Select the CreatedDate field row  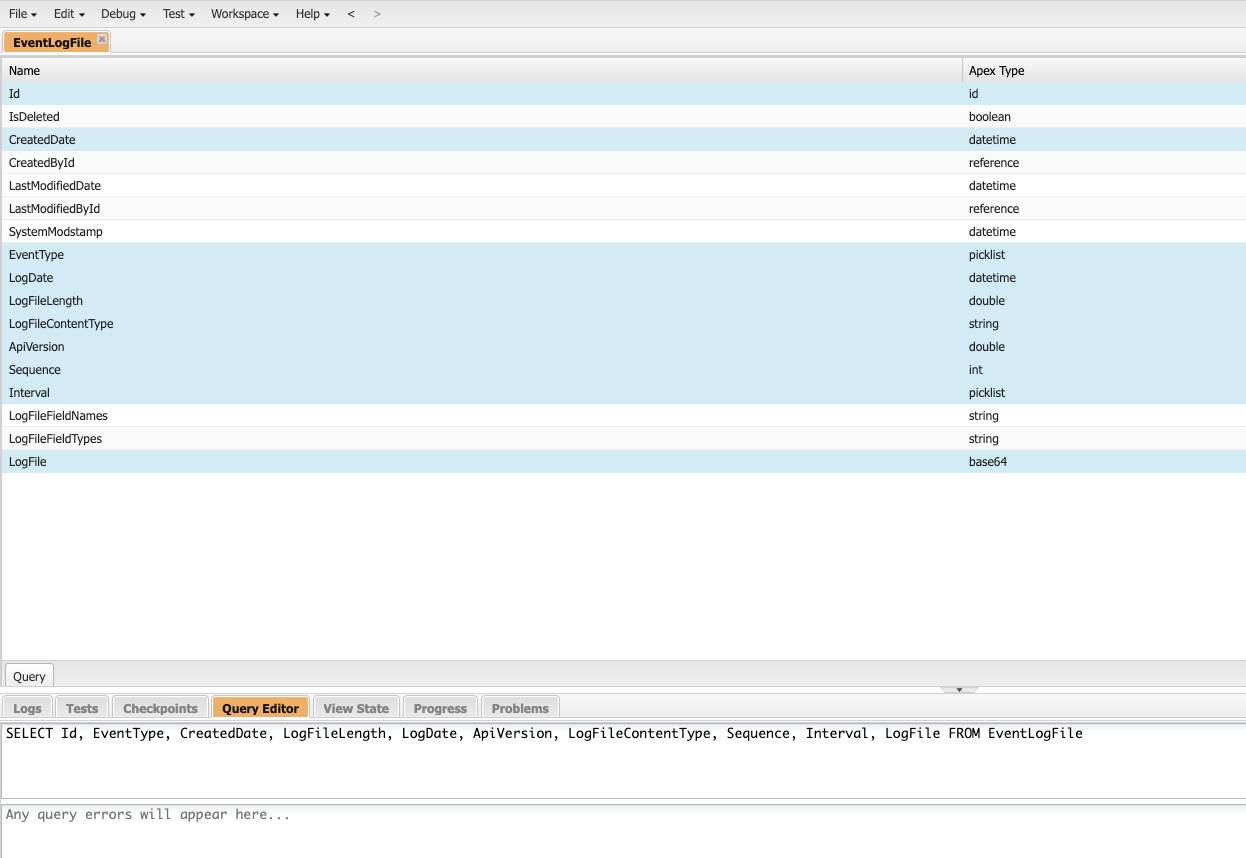point(623,140)
